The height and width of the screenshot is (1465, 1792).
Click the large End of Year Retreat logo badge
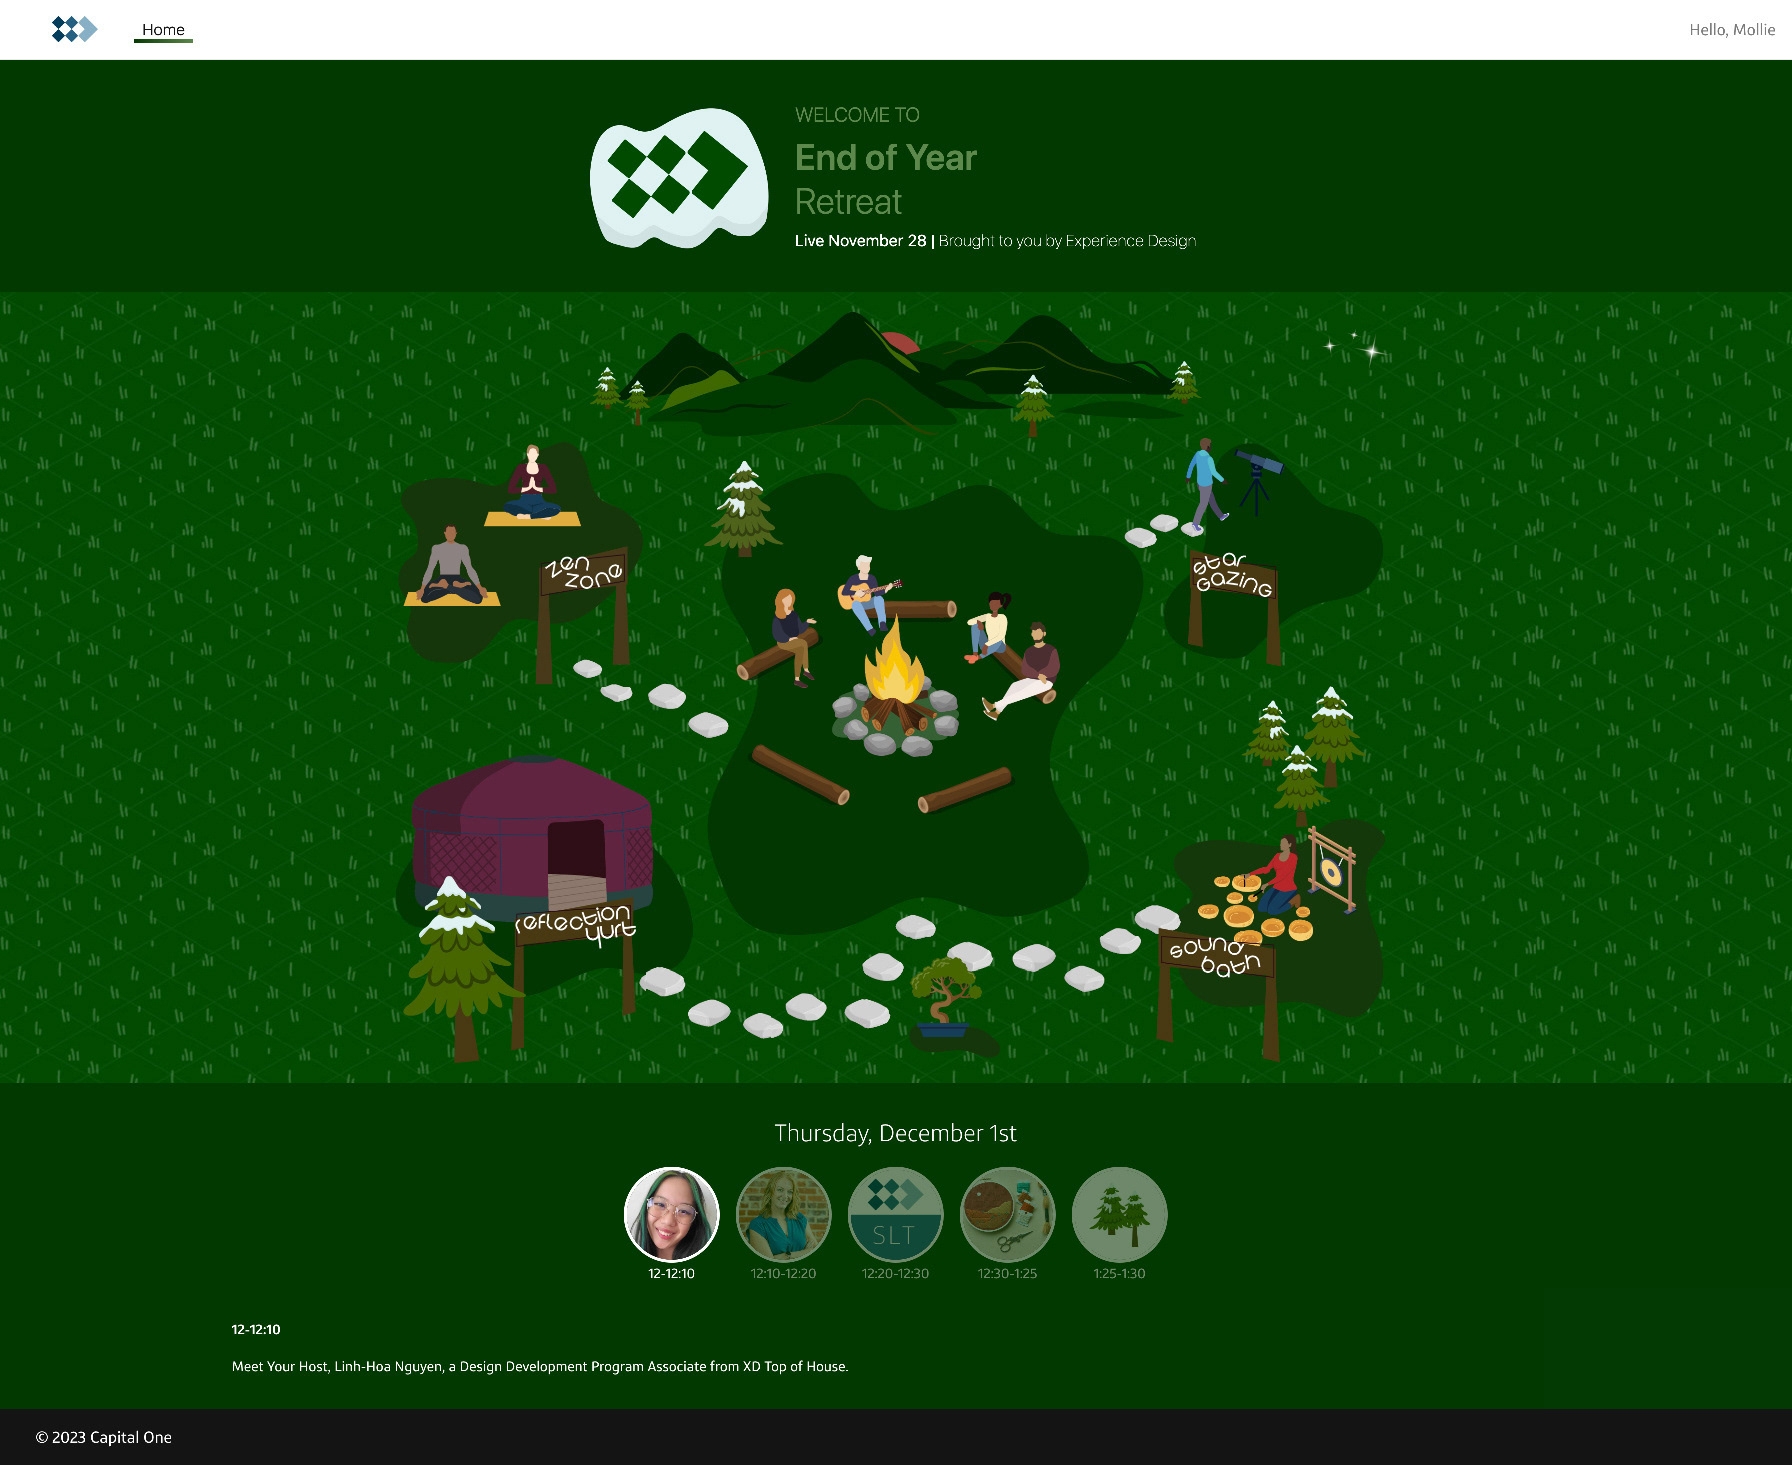click(x=679, y=178)
